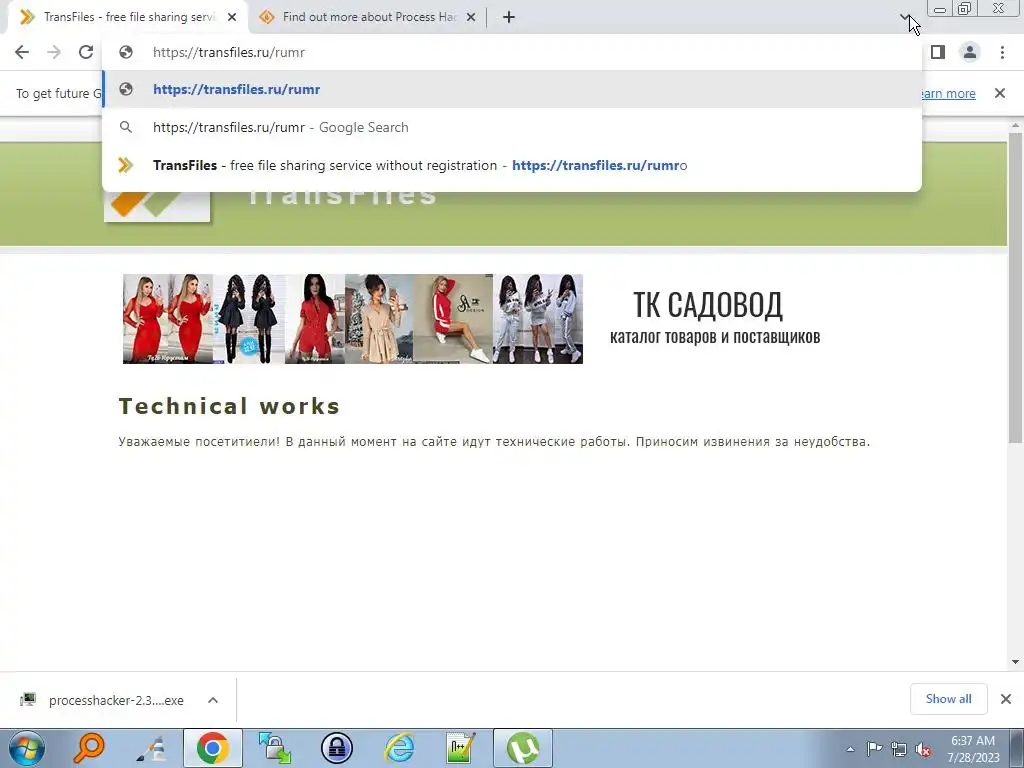
Task: Open the file transfer lock app in the taskbar
Action: [x=274, y=748]
